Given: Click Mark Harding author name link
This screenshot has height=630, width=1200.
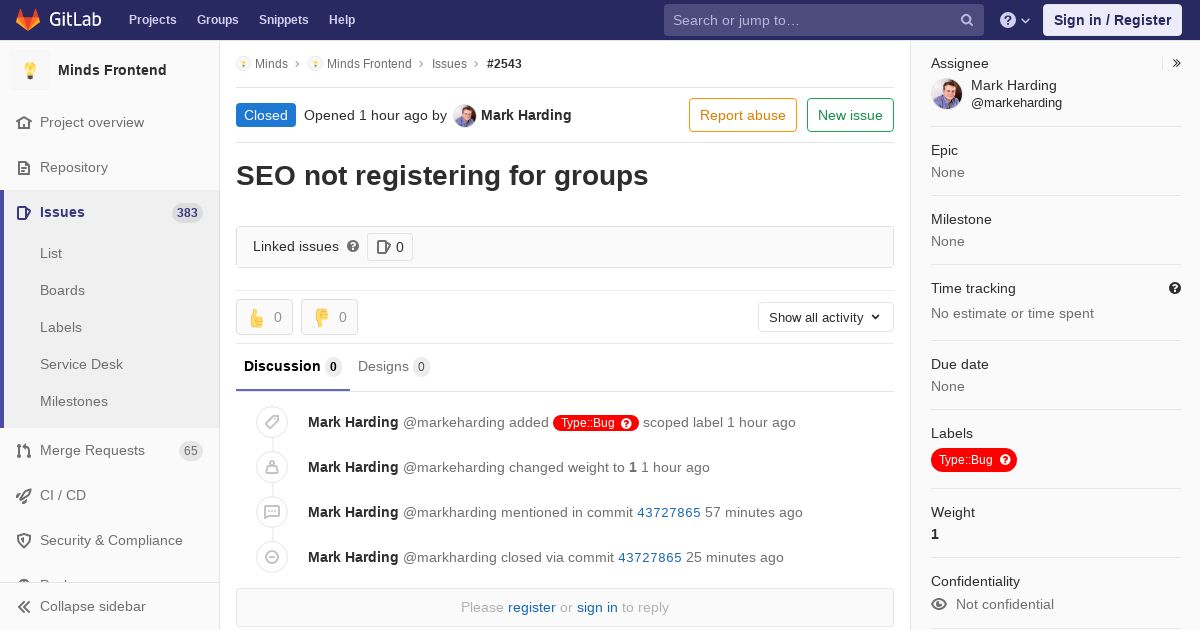Looking at the screenshot, I should tap(526, 115).
